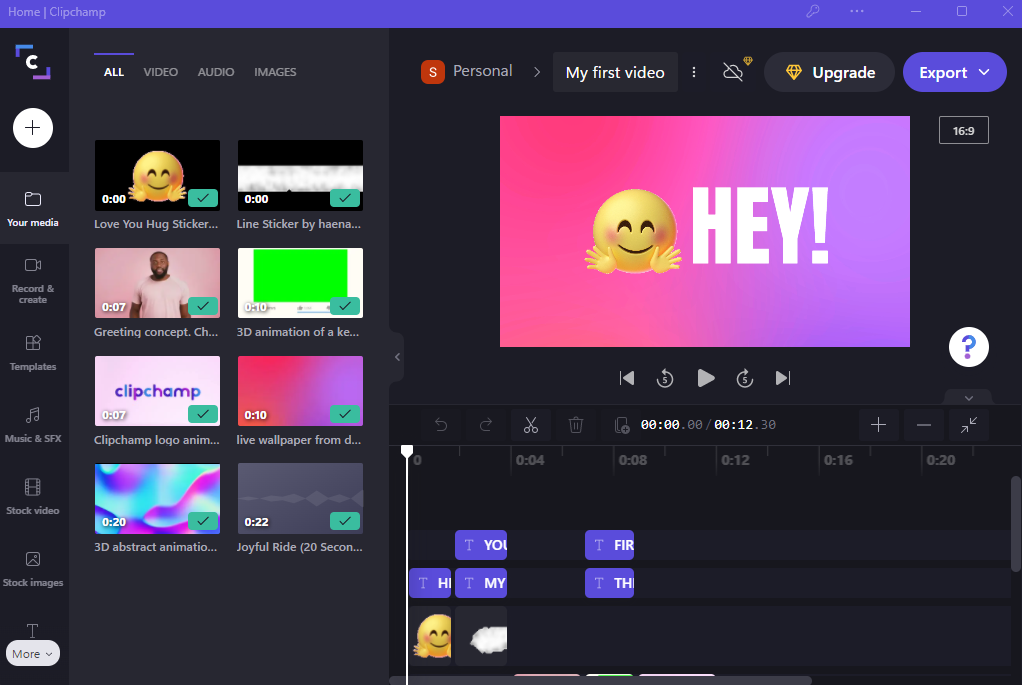
Task: Zoom in timeline with plus icon
Action: point(878,425)
